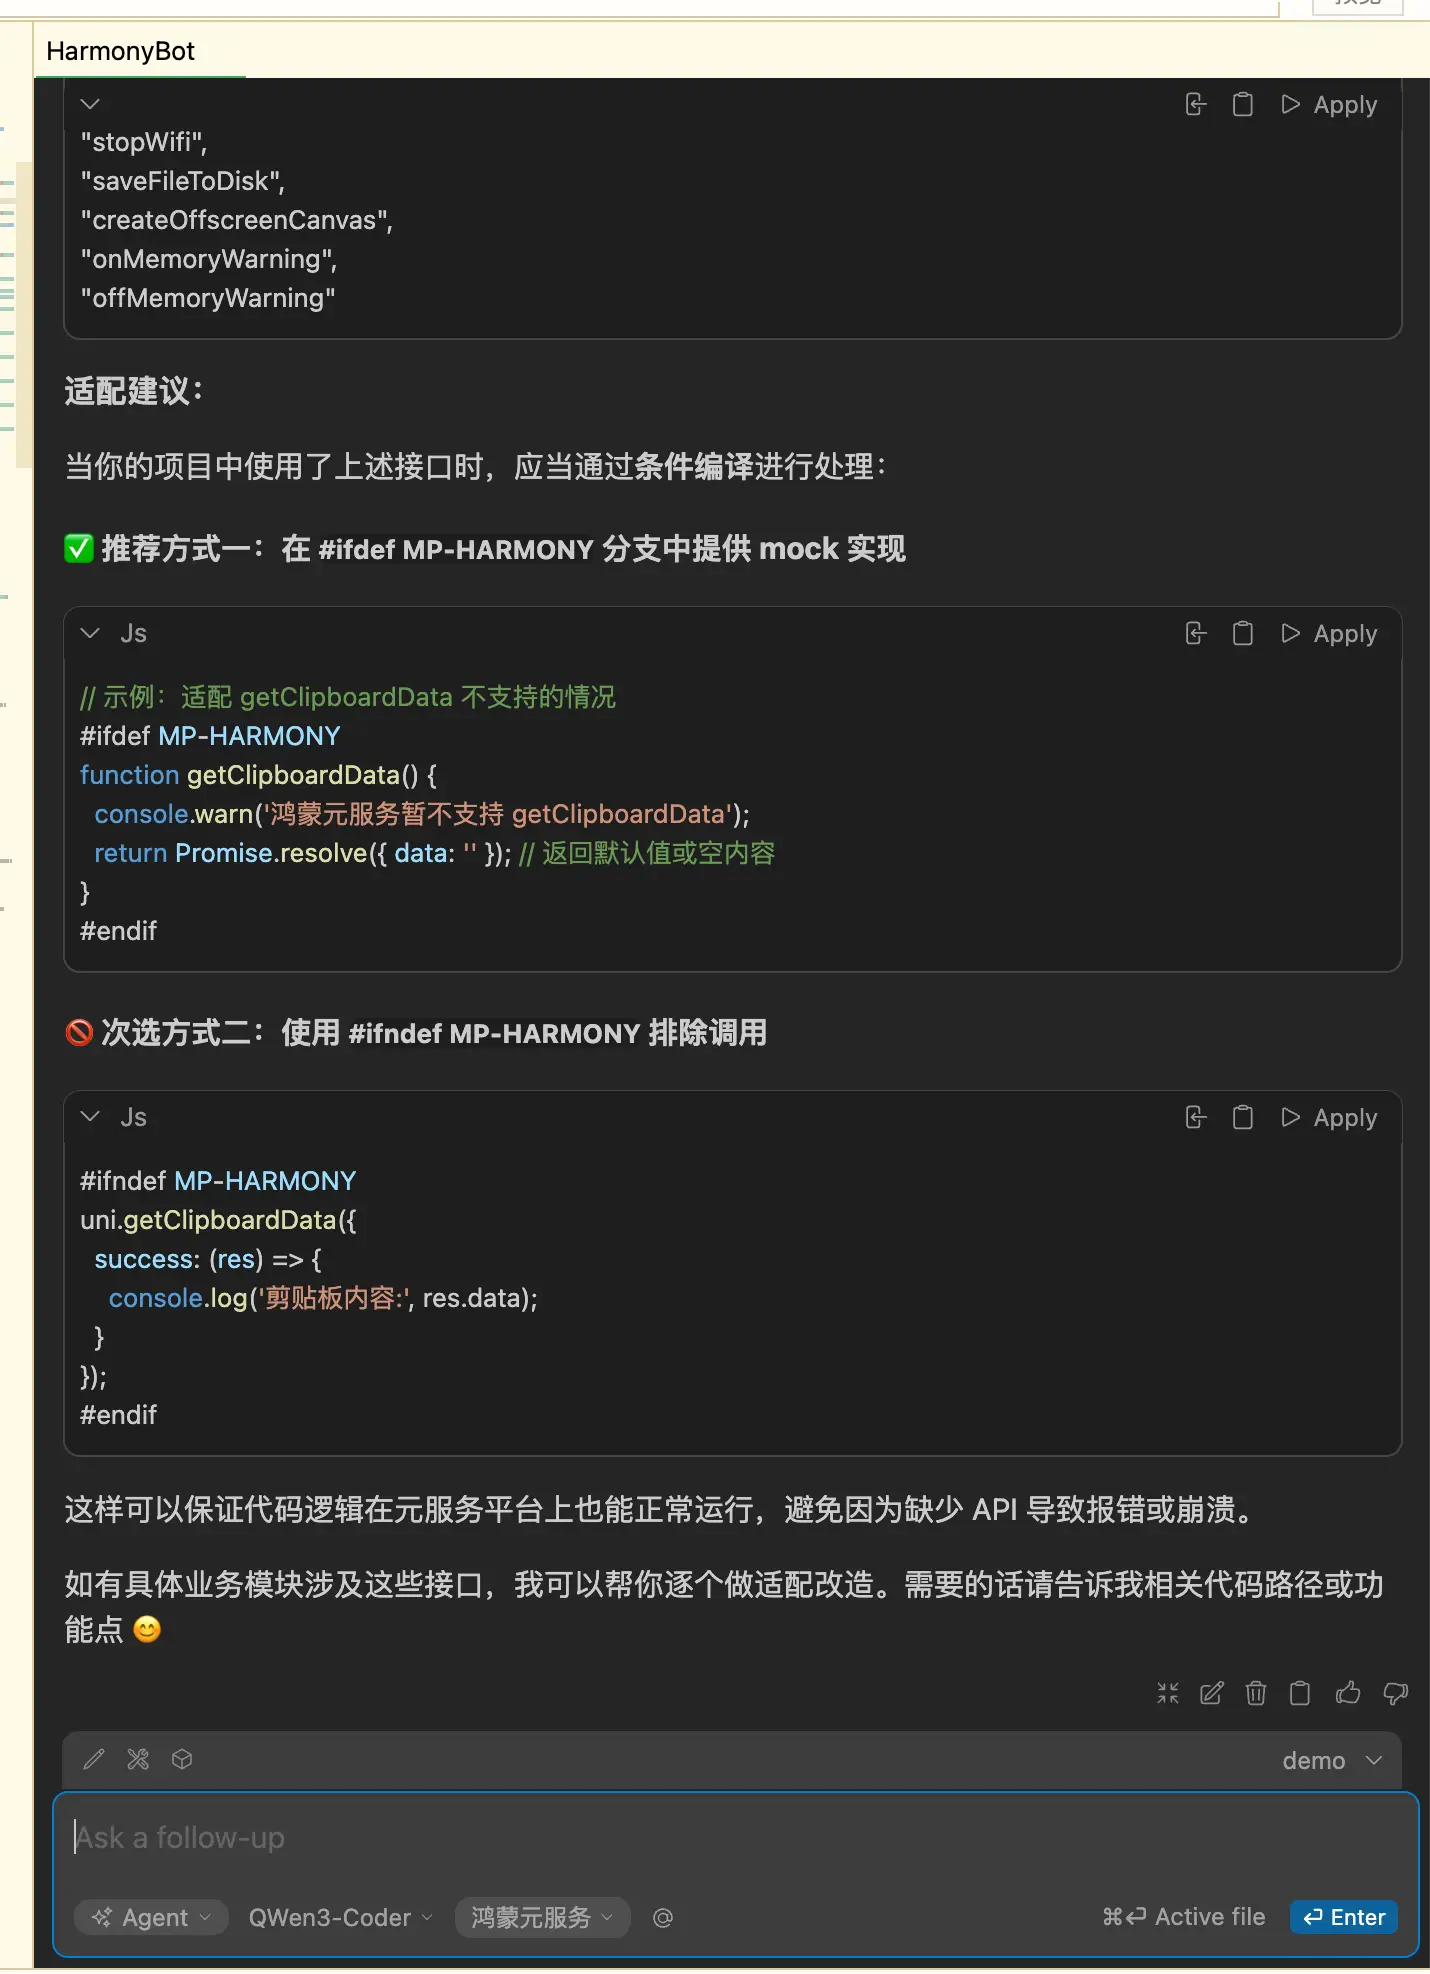
Task: Click the thumbs up icon on the response
Action: coord(1347,1693)
